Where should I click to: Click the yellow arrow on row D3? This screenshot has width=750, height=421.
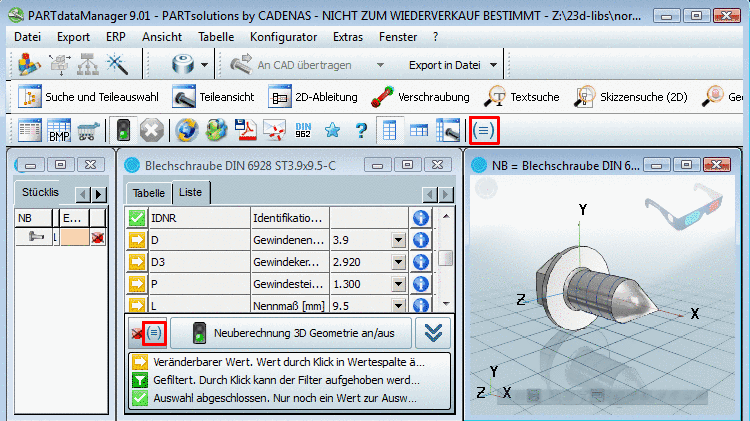[137, 262]
